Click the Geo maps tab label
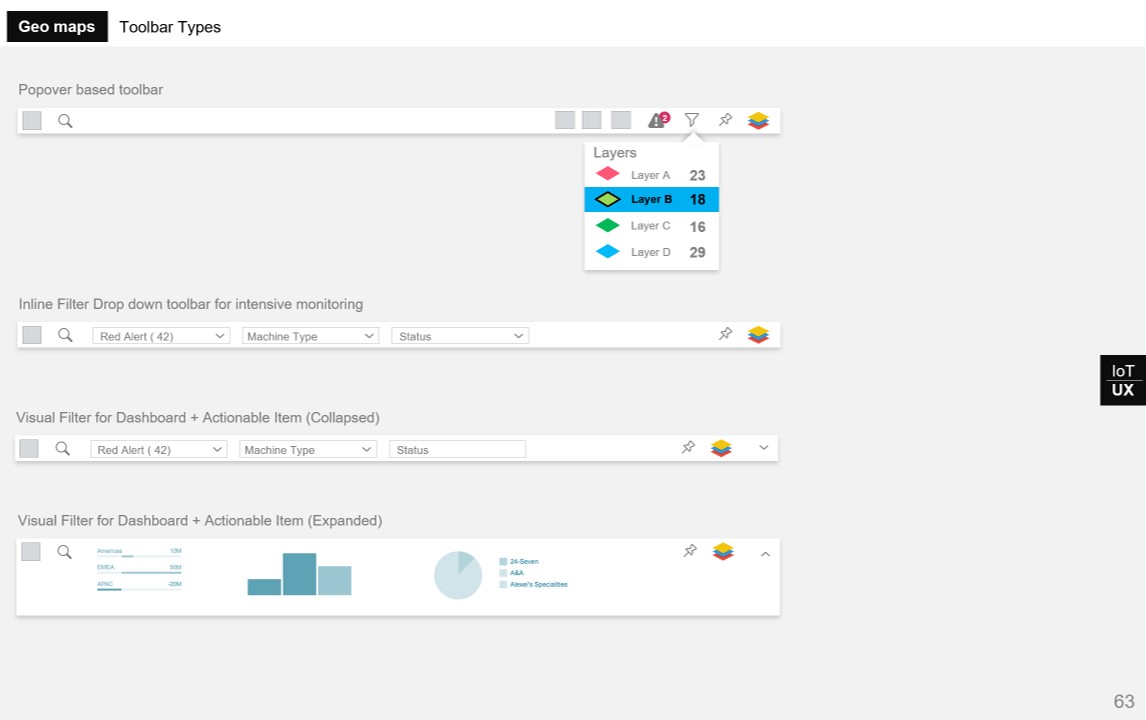The height and width of the screenshot is (720, 1146). coord(57,27)
